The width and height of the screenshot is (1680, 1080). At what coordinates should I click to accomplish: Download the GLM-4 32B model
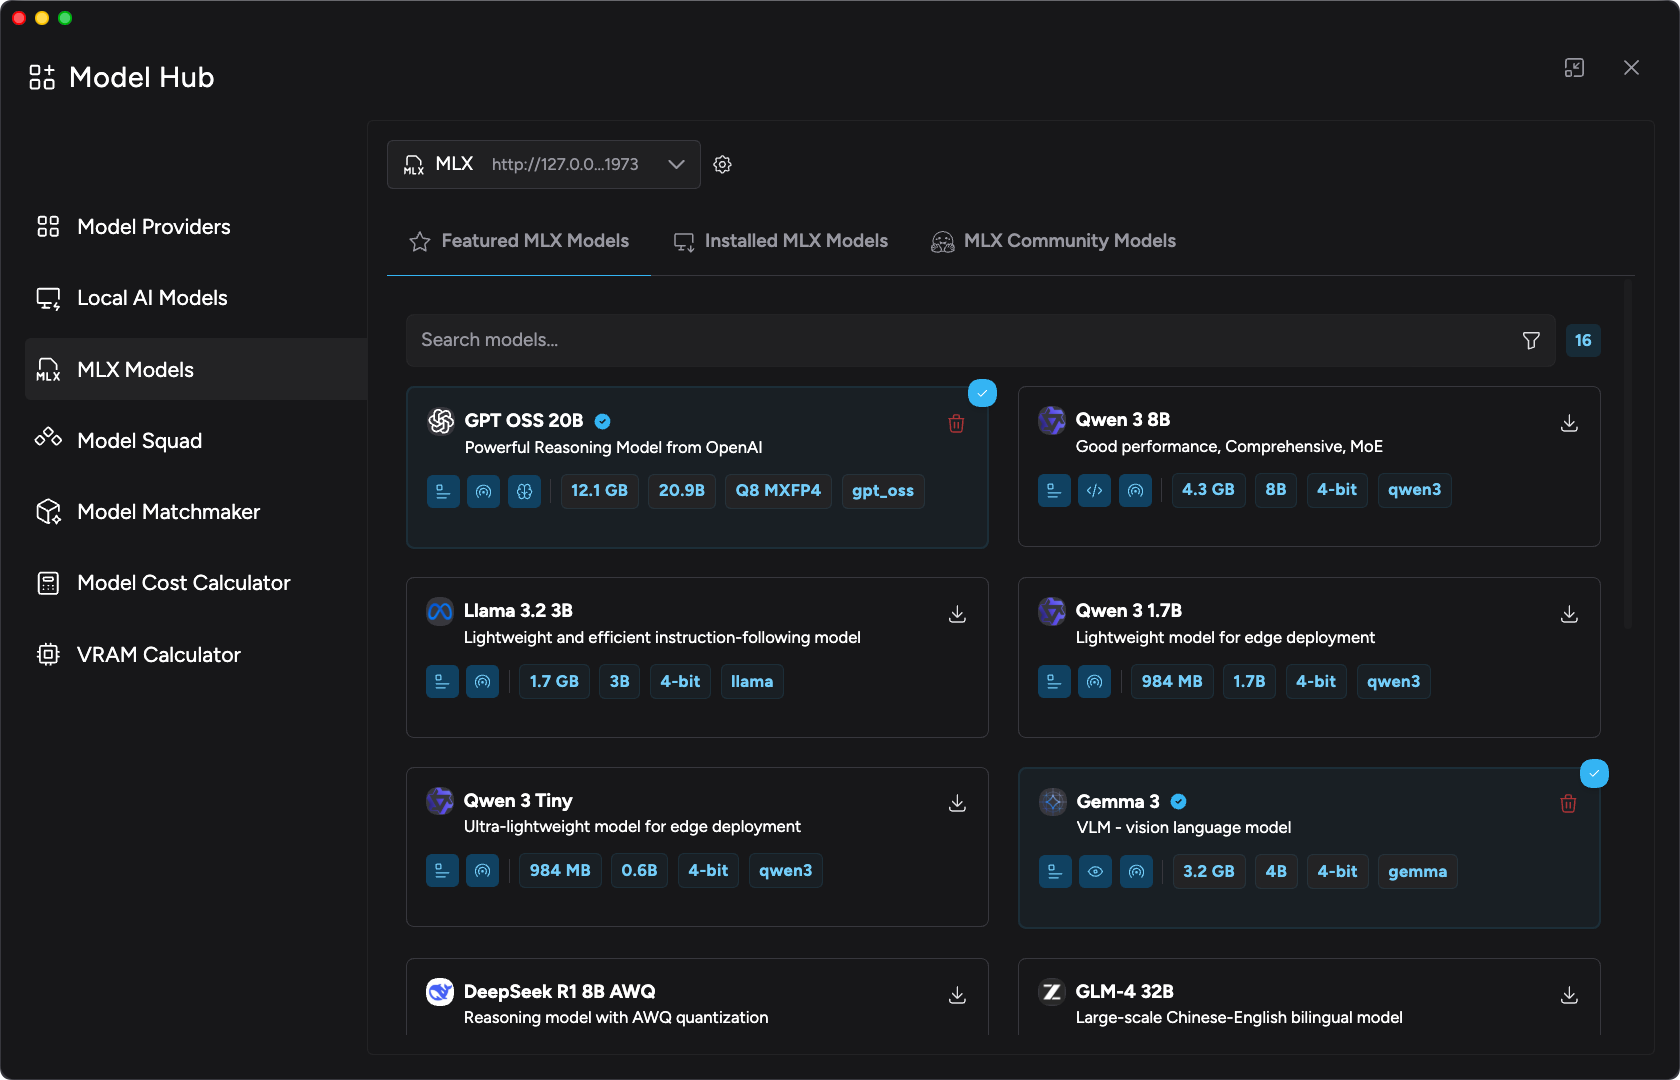[1569, 995]
